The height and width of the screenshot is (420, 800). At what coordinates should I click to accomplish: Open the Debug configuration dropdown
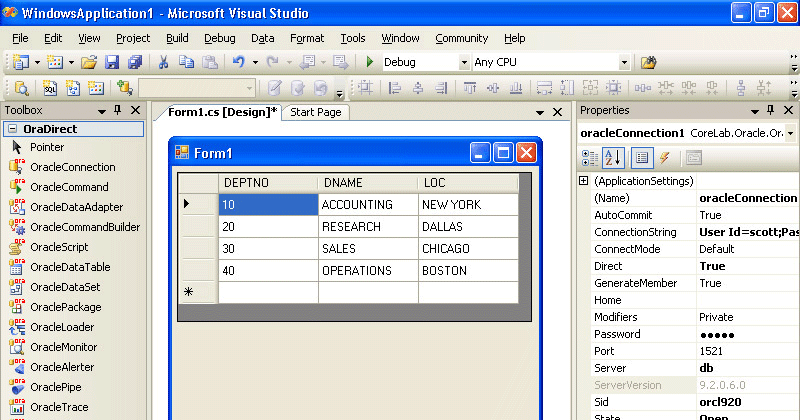point(463,62)
